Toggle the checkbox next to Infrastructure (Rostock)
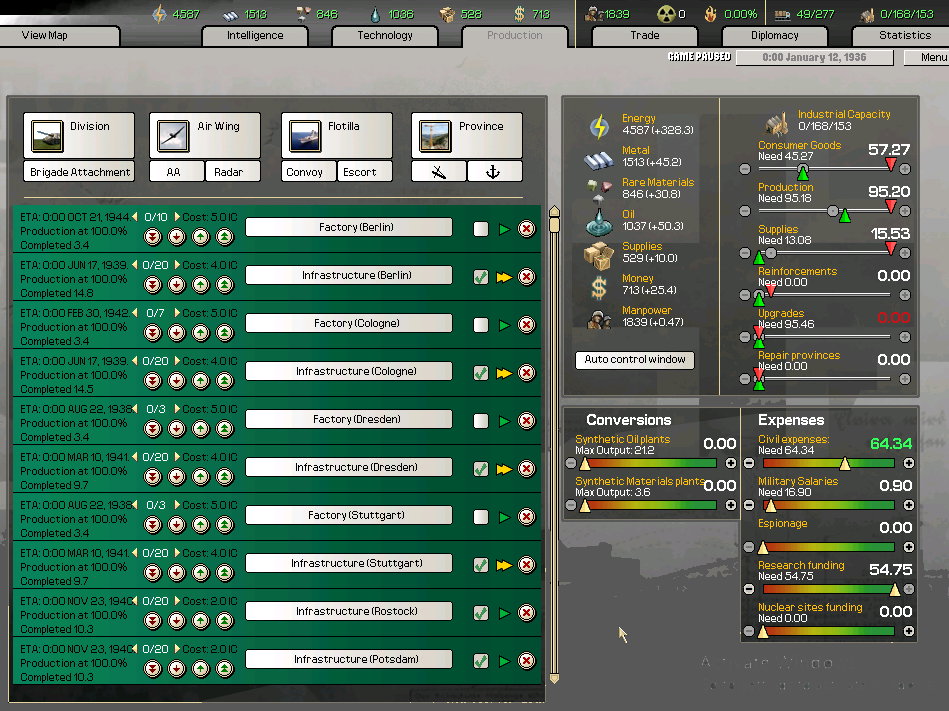Image resolution: width=949 pixels, height=711 pixels. [480, 611]
